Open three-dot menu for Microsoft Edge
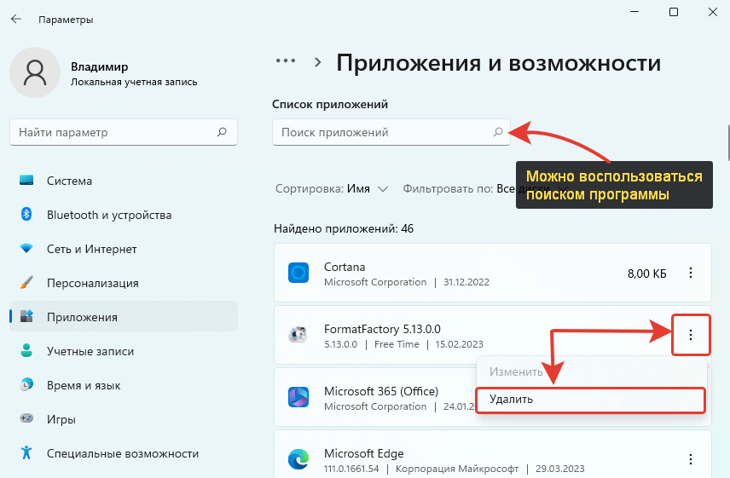Screen dimensions: 730x478 690,459
